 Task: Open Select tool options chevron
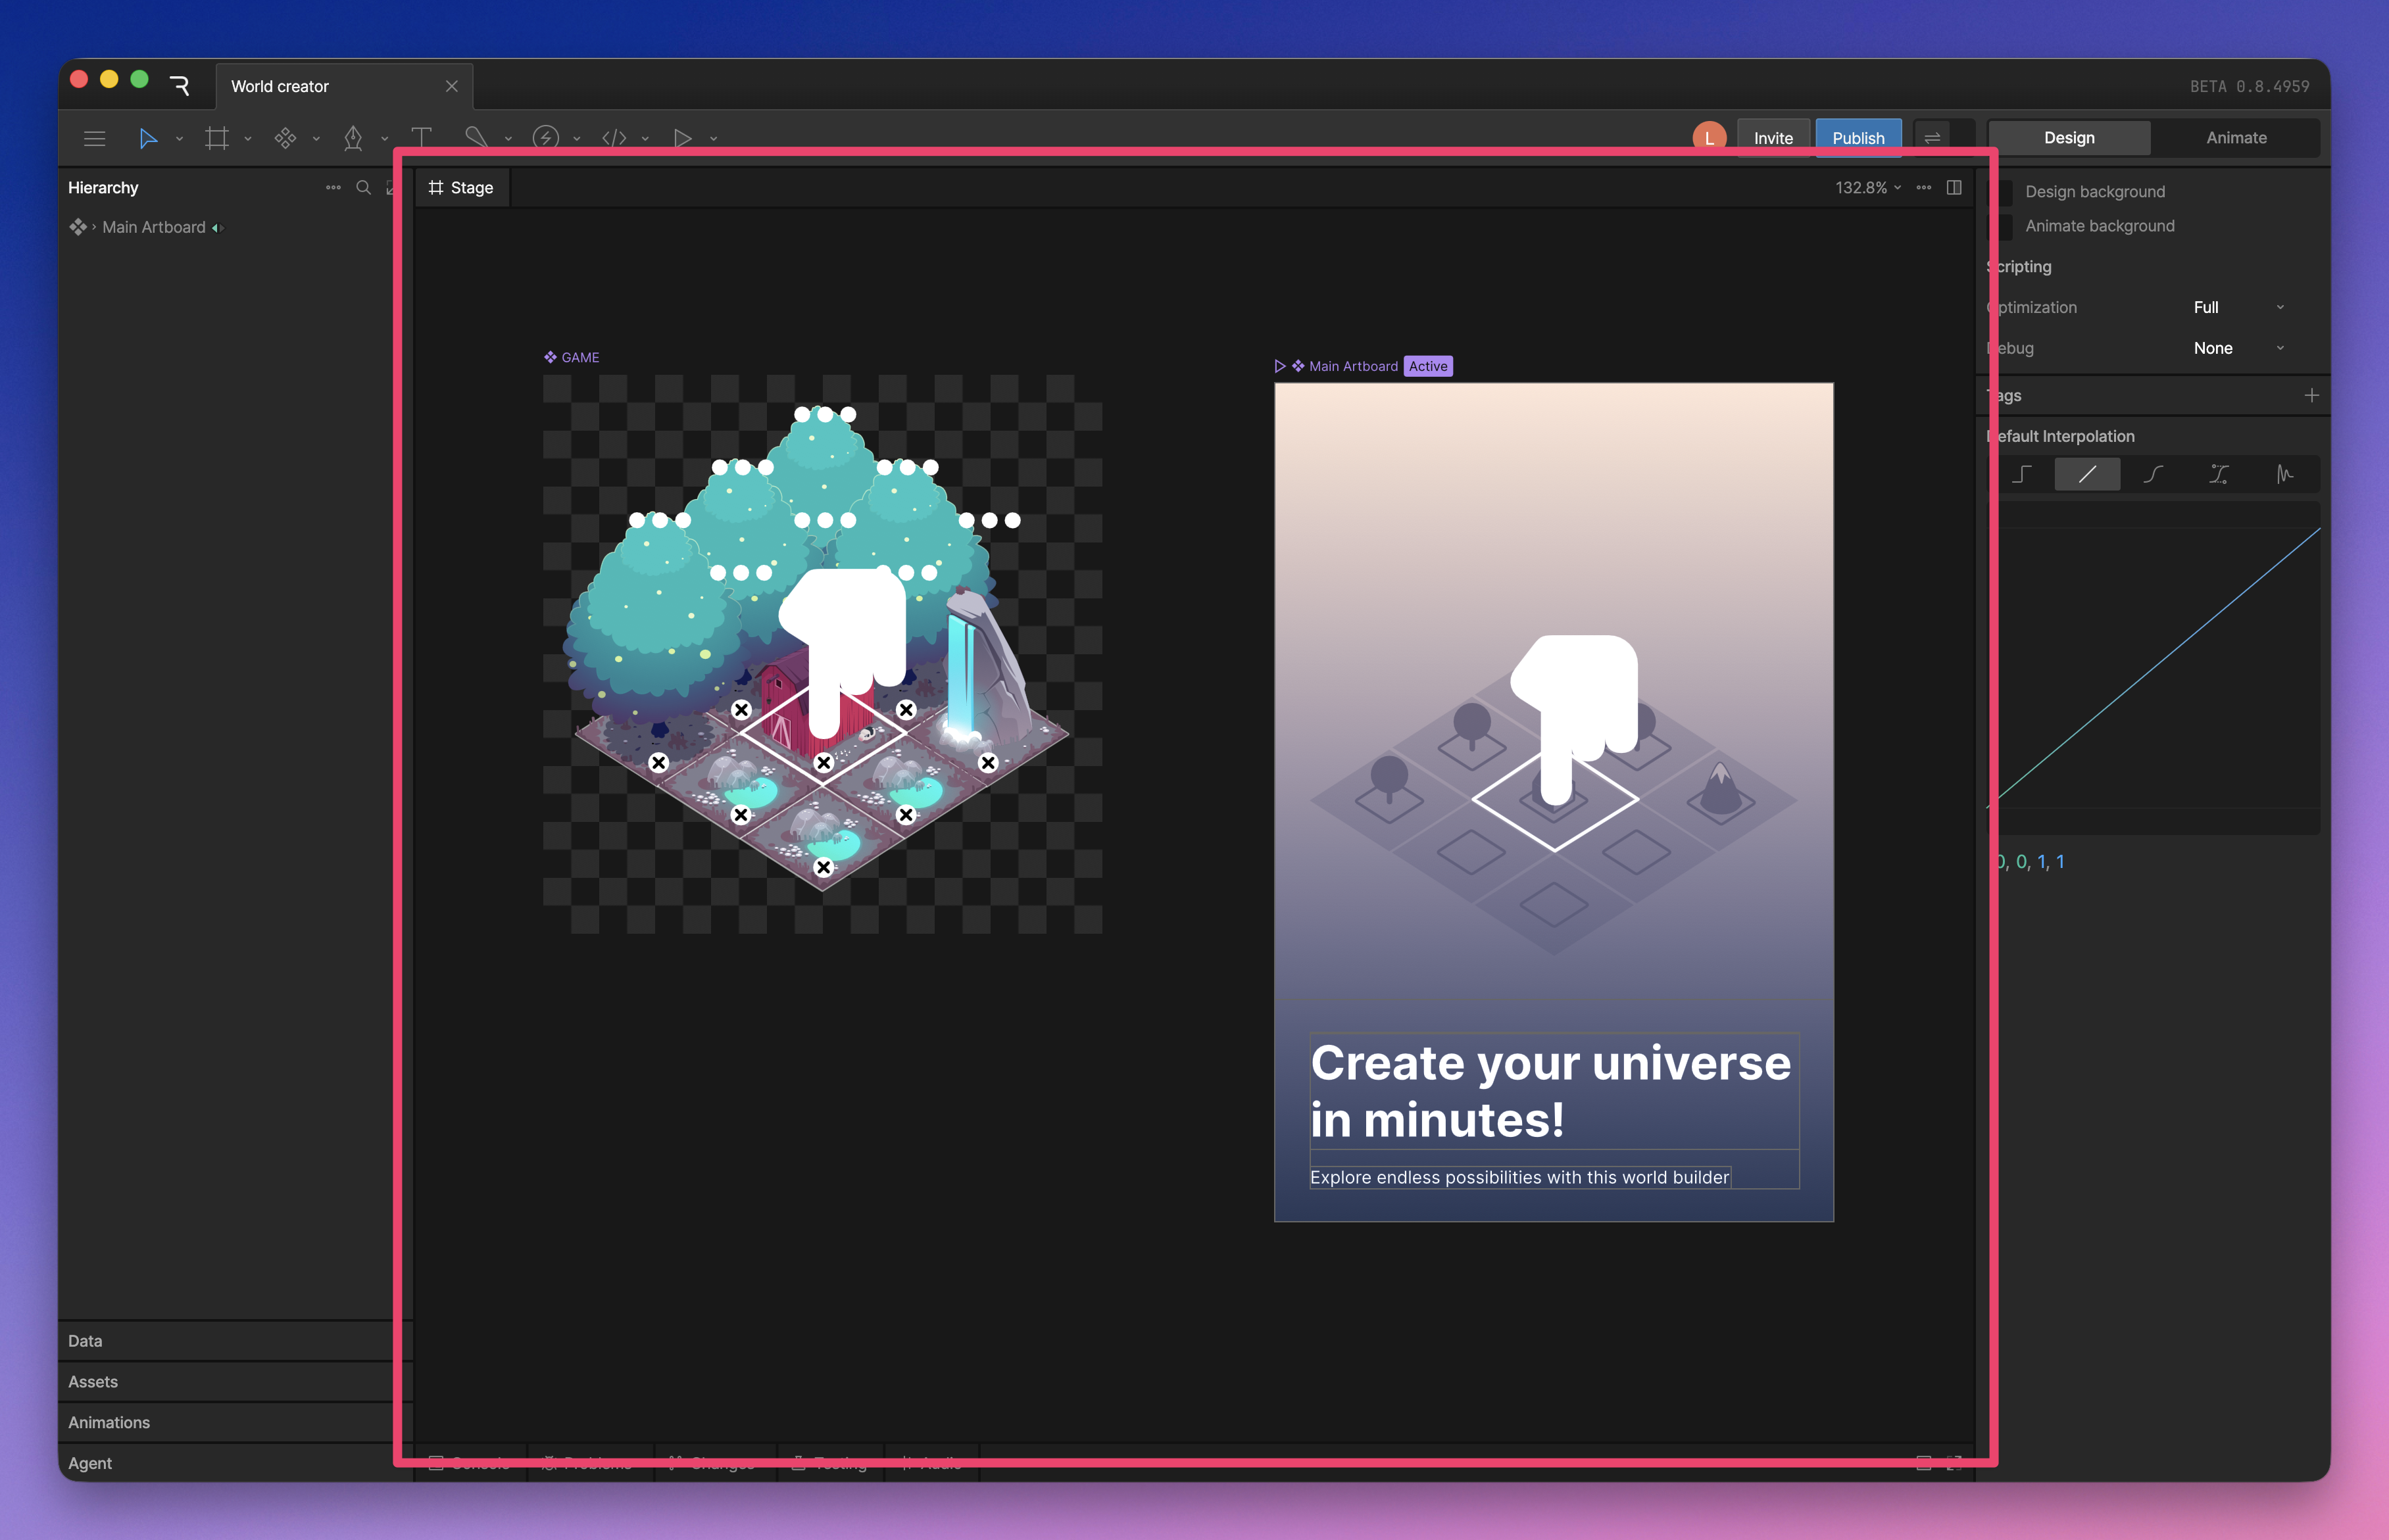180,139
